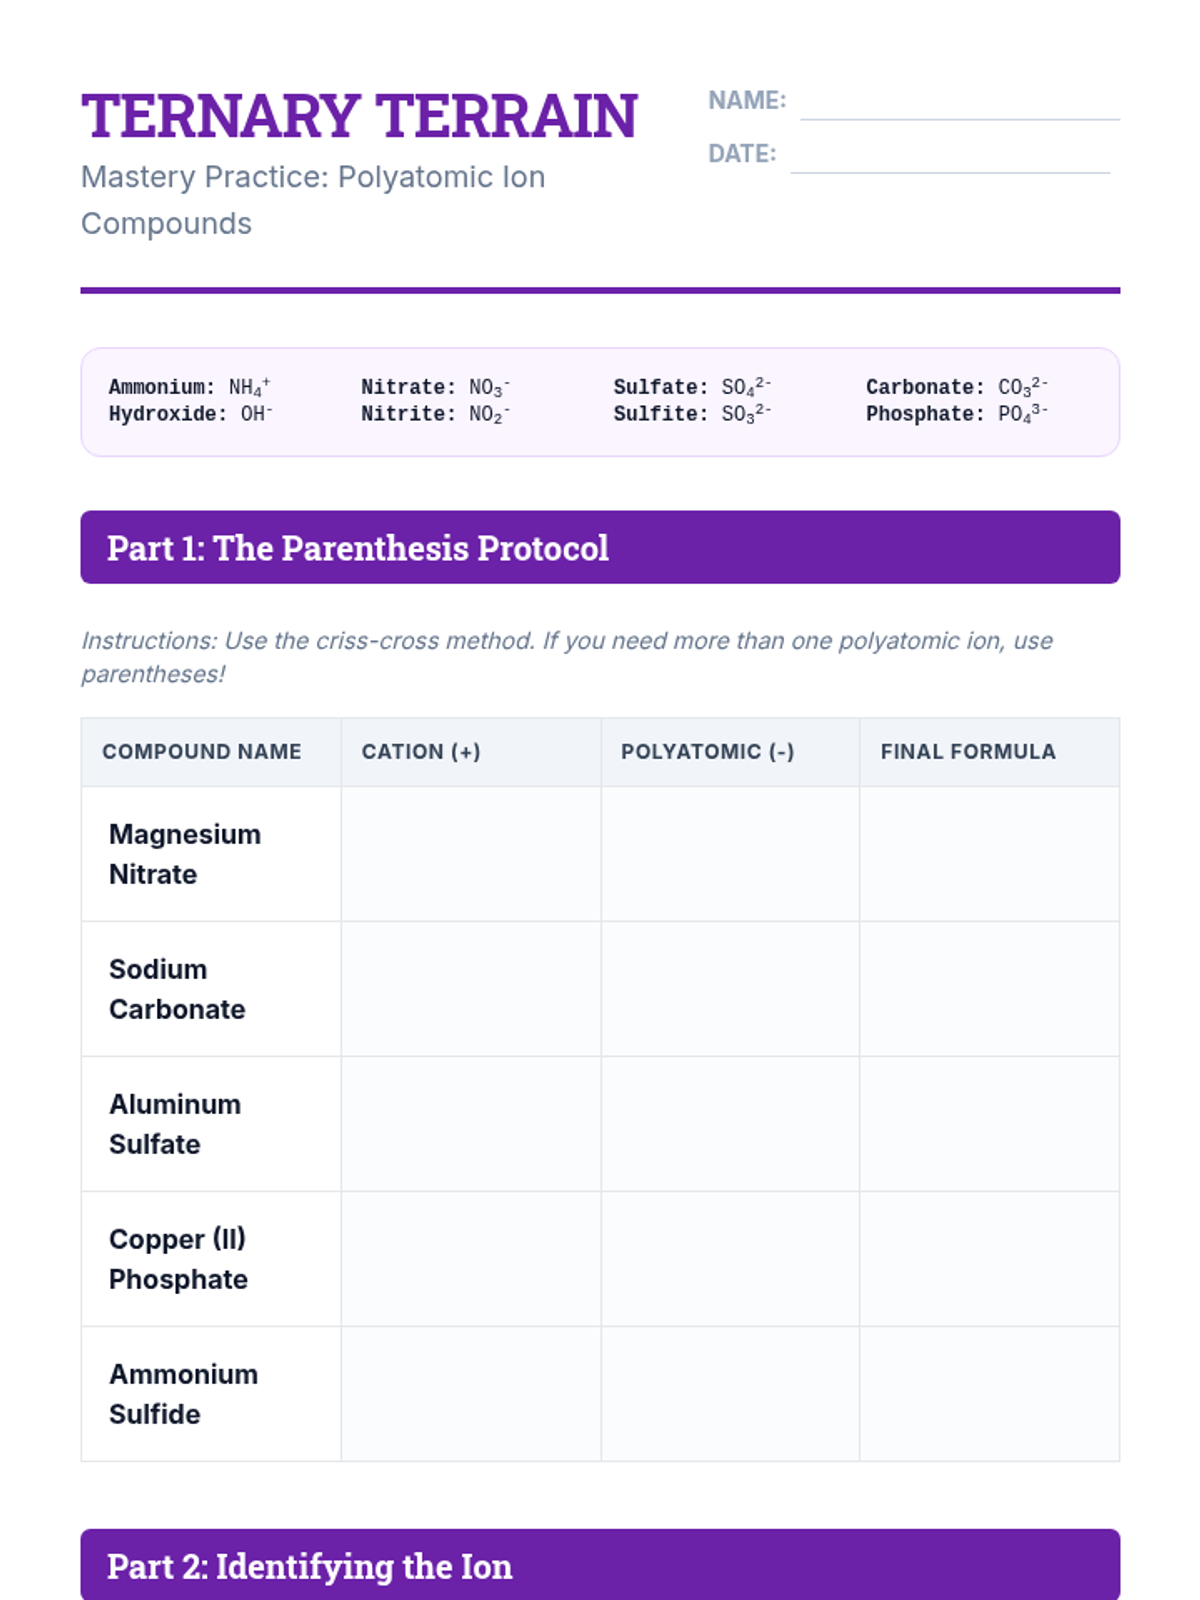Click the Magnesium Nitrate final formula cell

[x=989, y=854]
